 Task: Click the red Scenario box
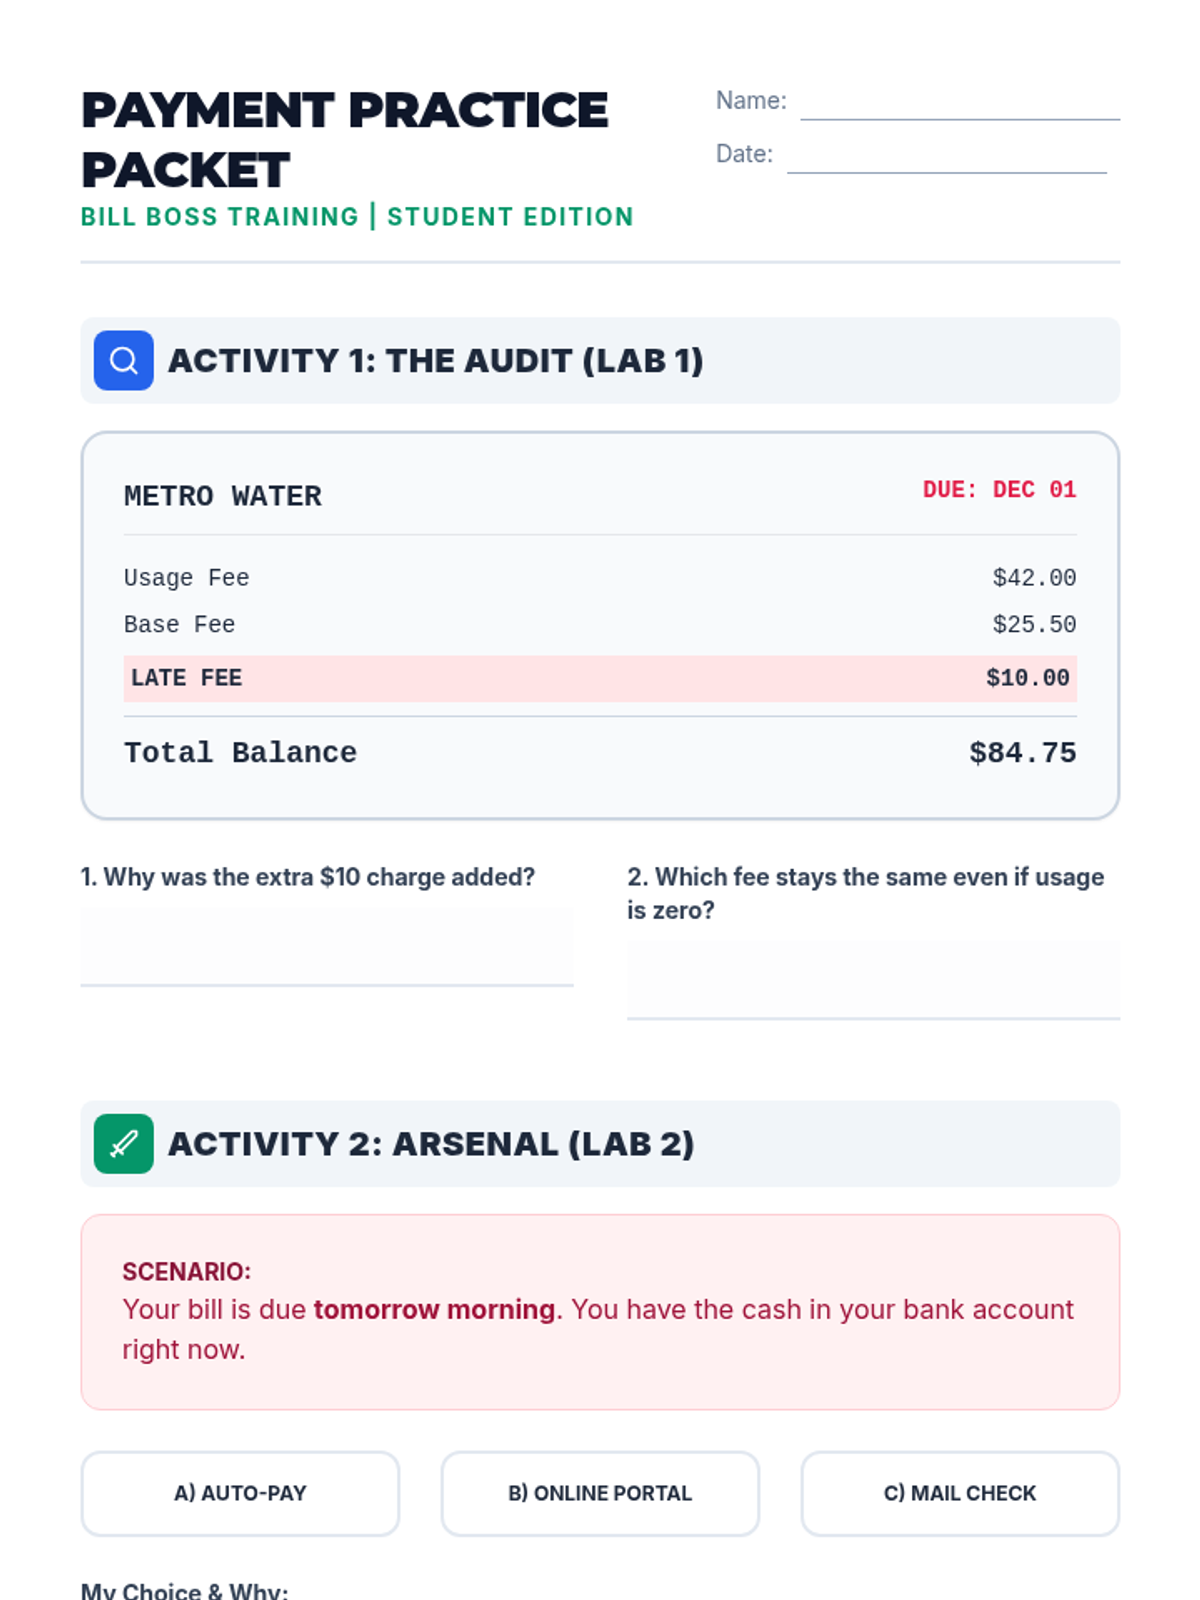(600, 1312)
